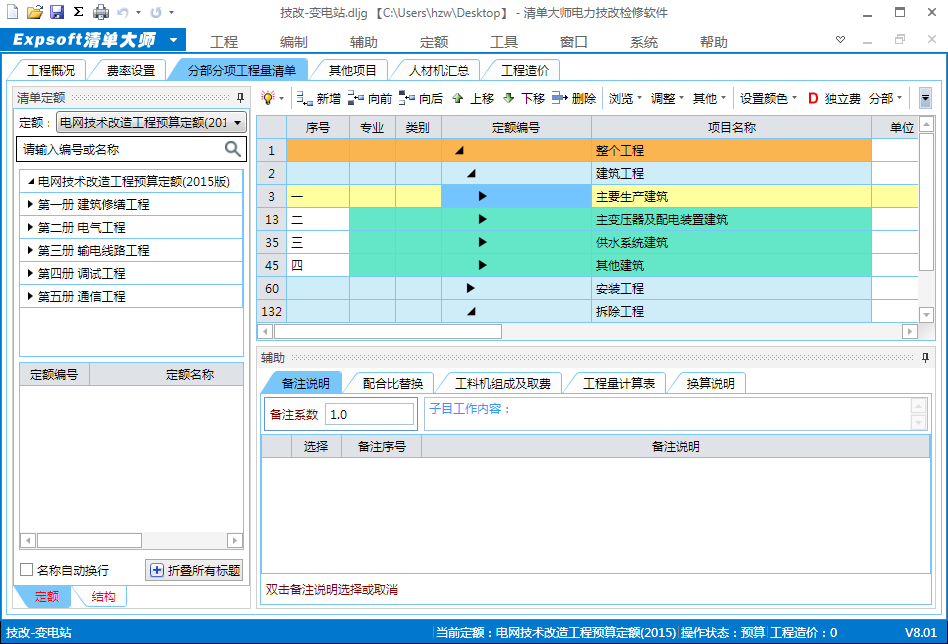The width and height of the screenshot is (948, 644).
Task: Switch to the 工程造价 tab
Action: [525, 70]
